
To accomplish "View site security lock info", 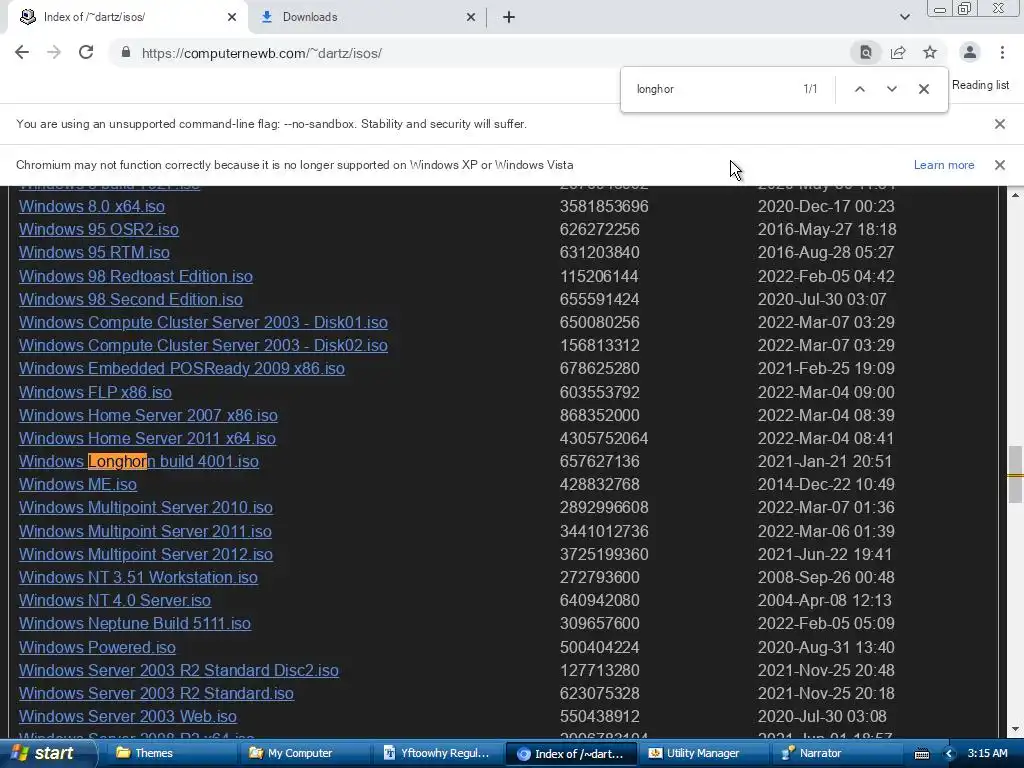I will pyautogui.click(x=126, y=53).
